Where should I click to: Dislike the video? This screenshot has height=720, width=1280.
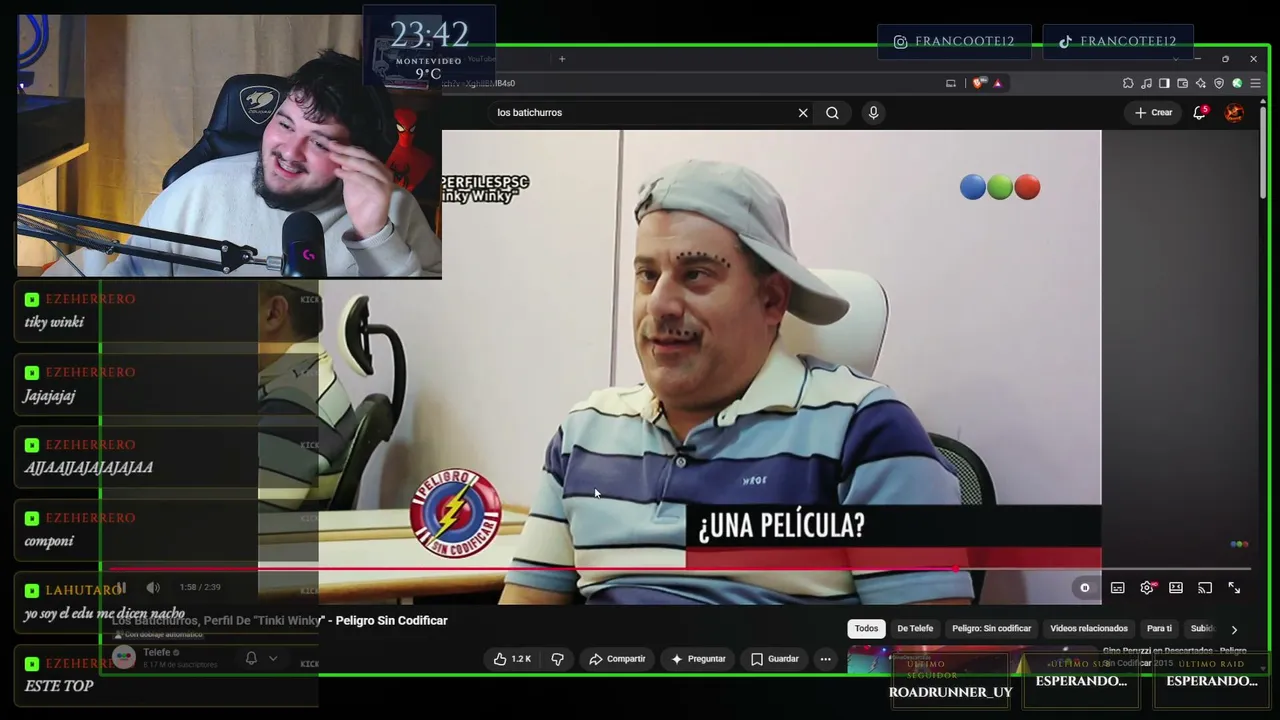tap(558, 659)
